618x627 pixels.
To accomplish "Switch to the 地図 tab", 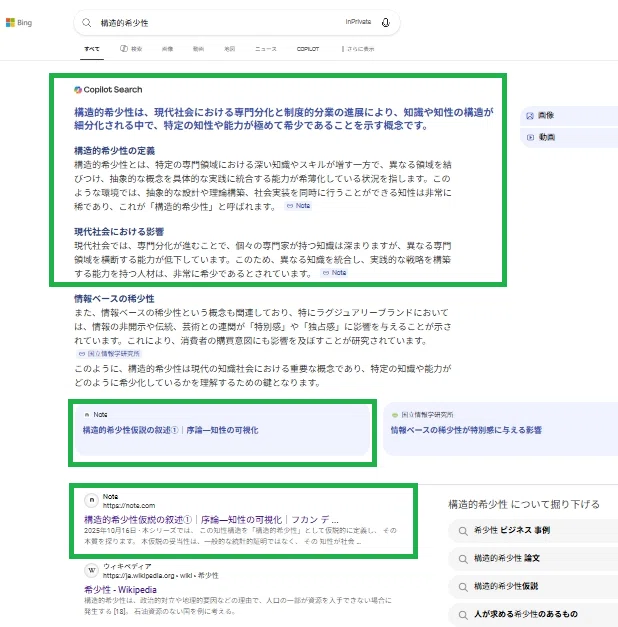I will [x=230, y=49].
